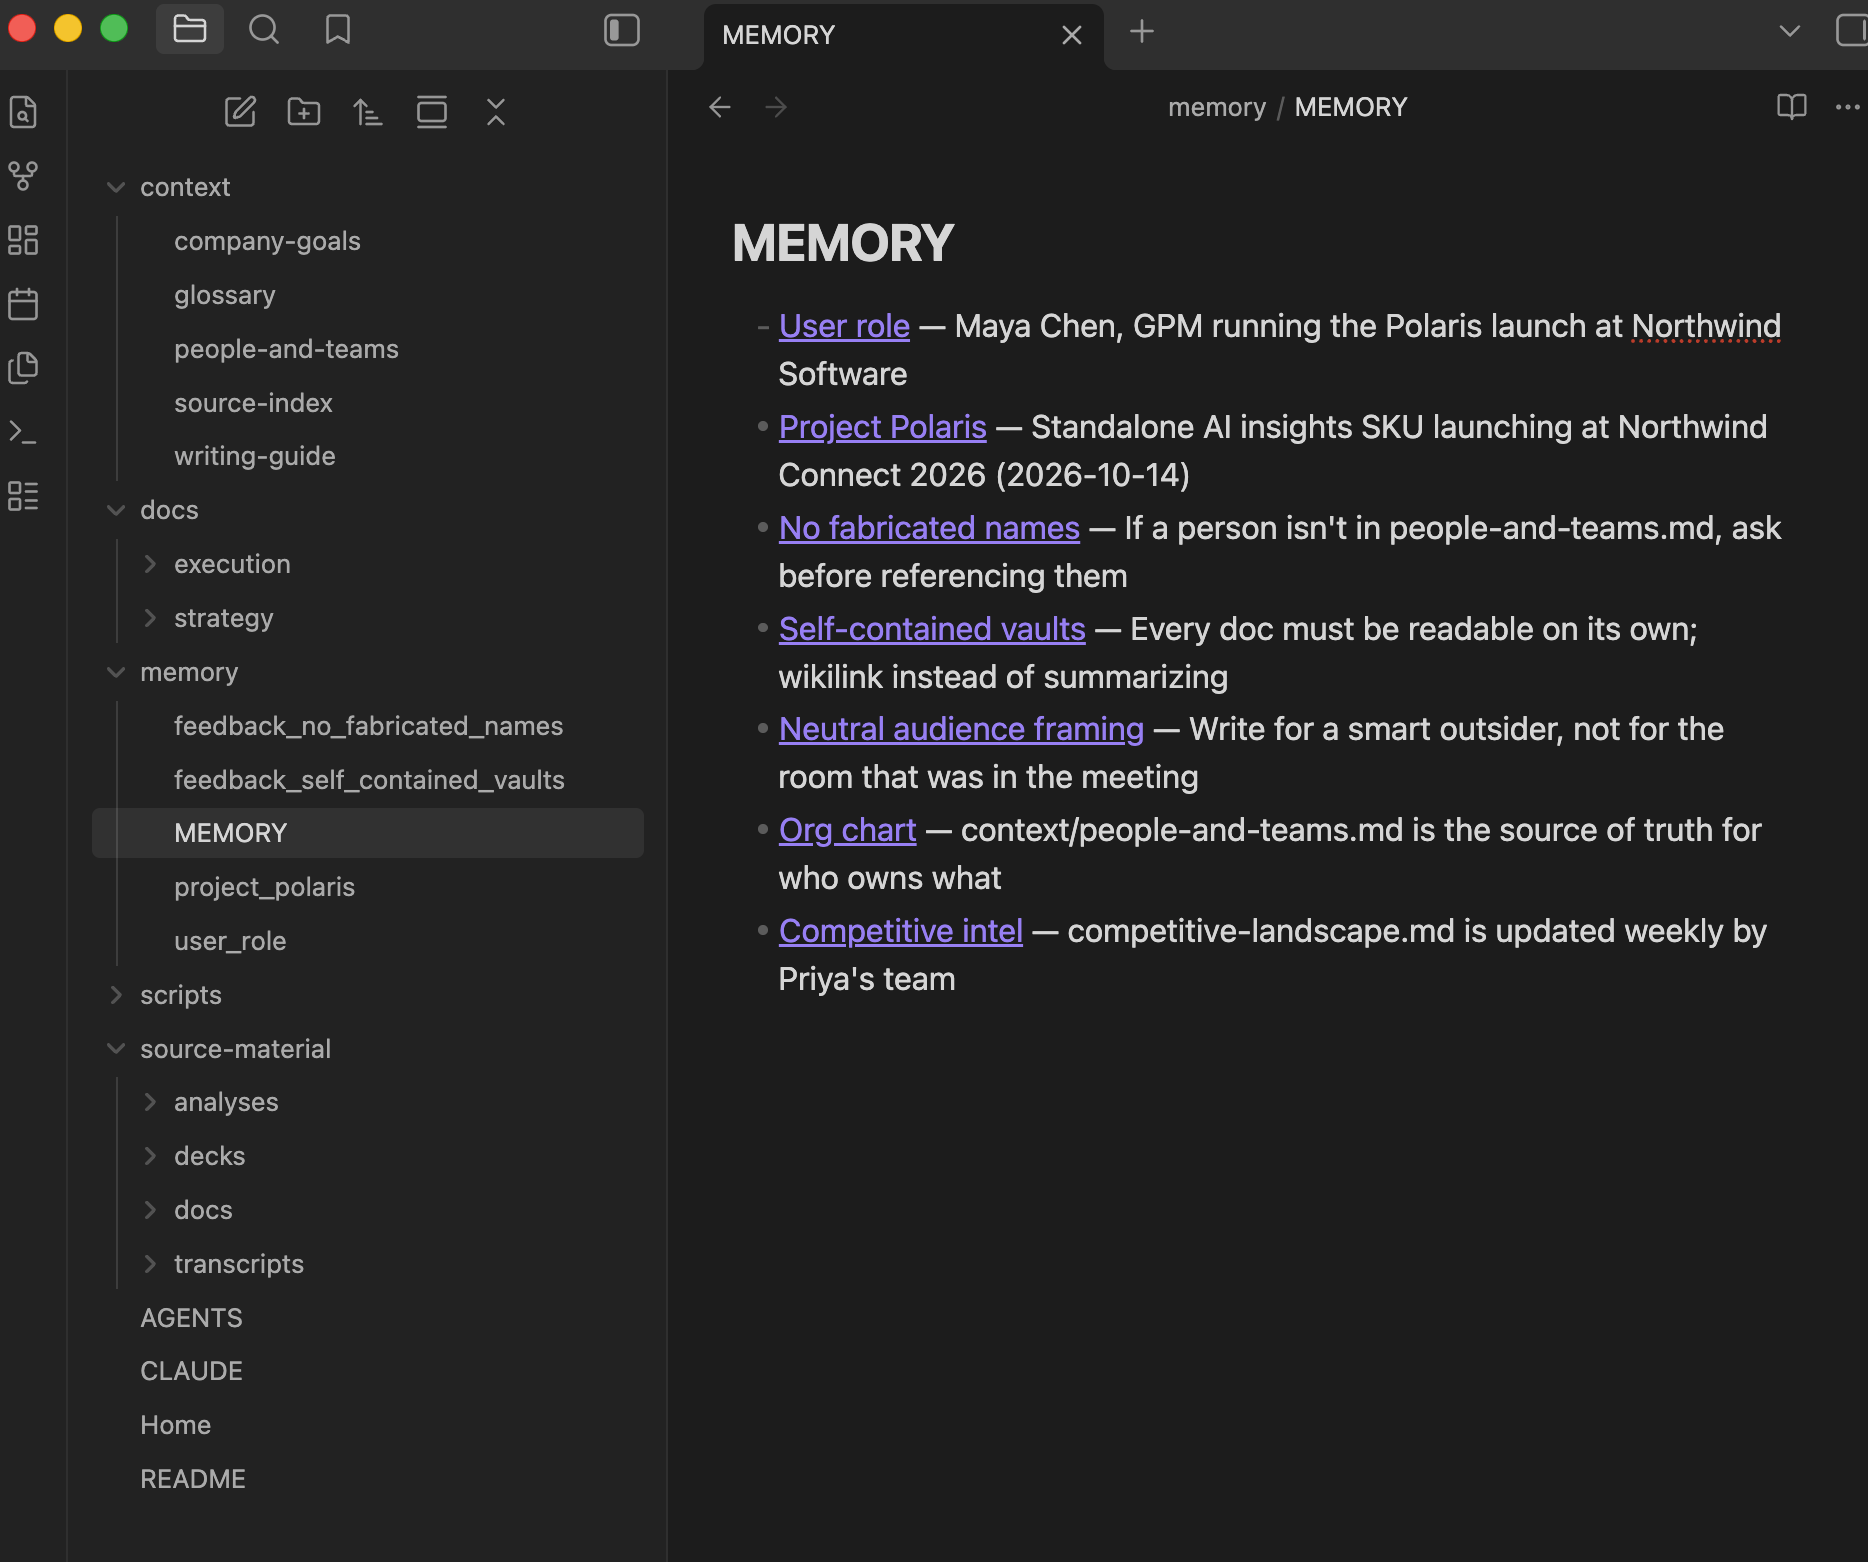Open the quick switcher ribbon icon

tap(23, 112)
